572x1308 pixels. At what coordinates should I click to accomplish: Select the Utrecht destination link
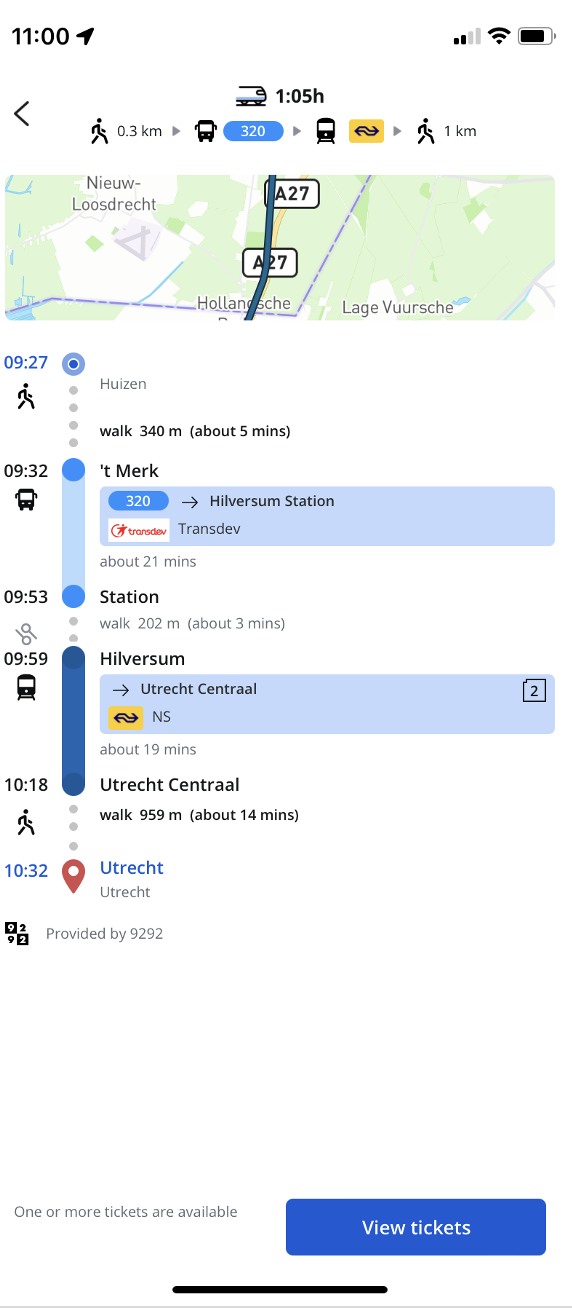click(x=132, y=868)
